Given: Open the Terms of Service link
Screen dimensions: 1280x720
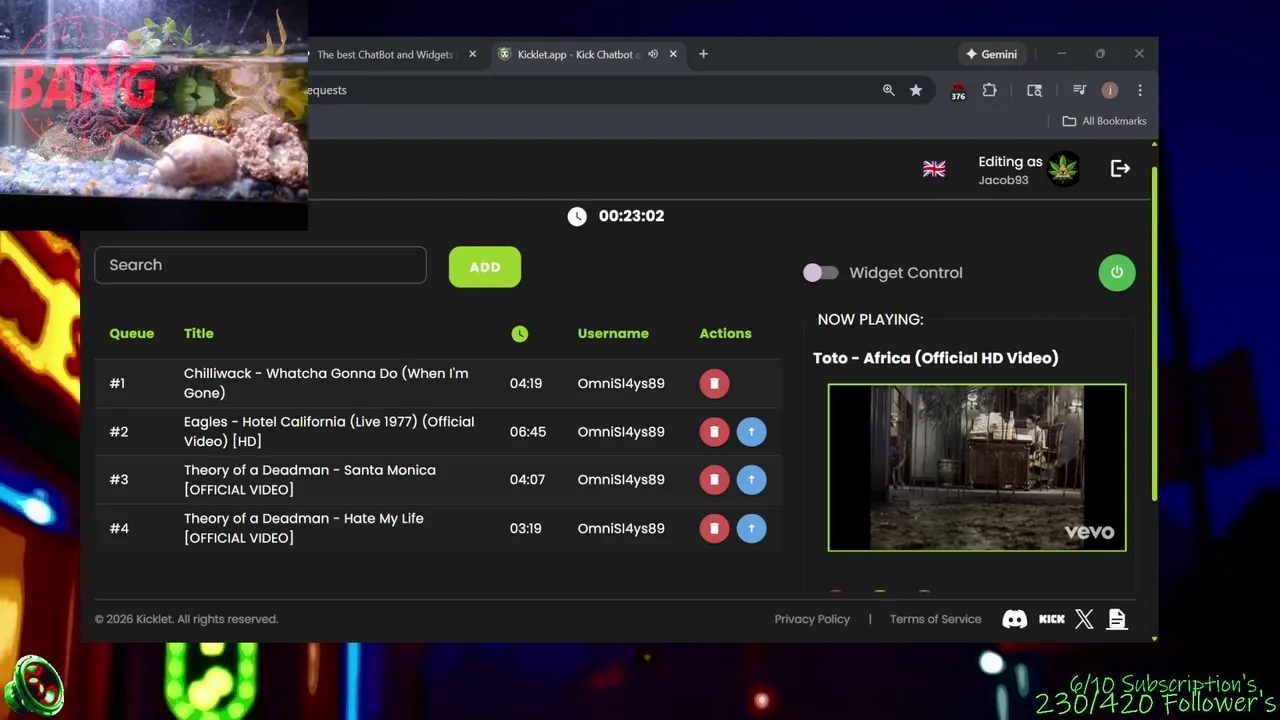Looking at the screenshot, I should pos(935,619).
